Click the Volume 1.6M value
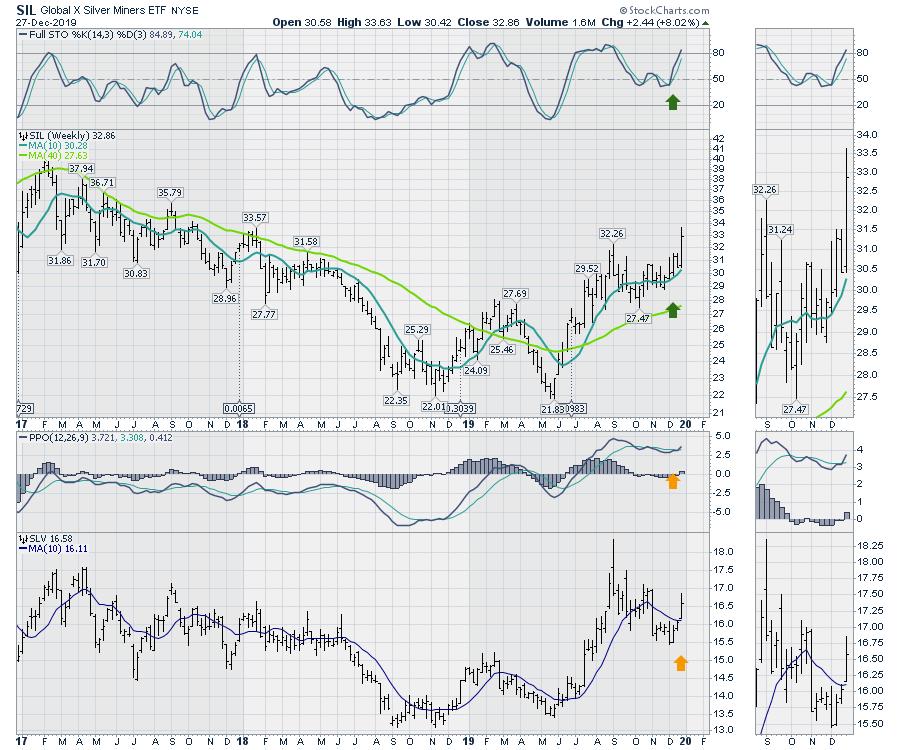900x750 pixels. [x=561, y=22]
